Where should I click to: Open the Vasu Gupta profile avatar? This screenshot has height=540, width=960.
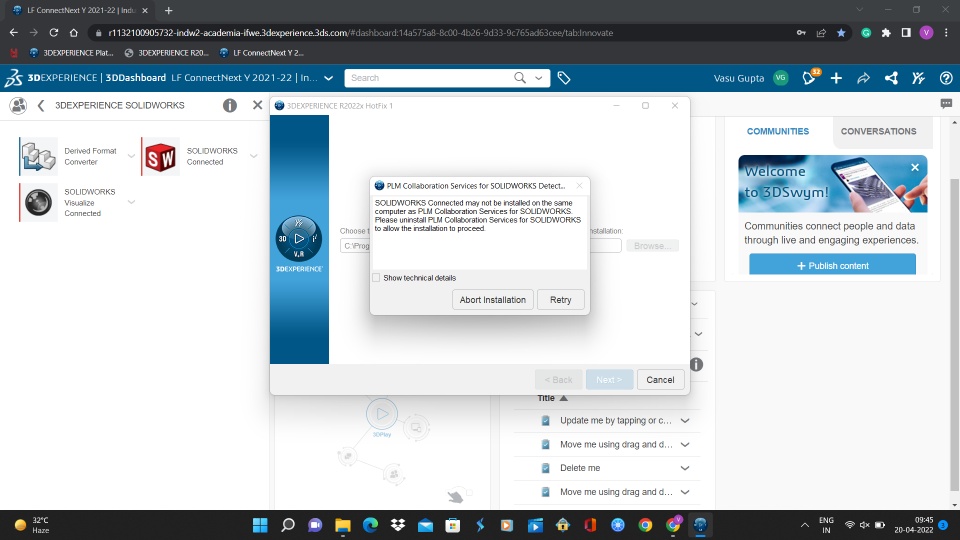(780, 78)
